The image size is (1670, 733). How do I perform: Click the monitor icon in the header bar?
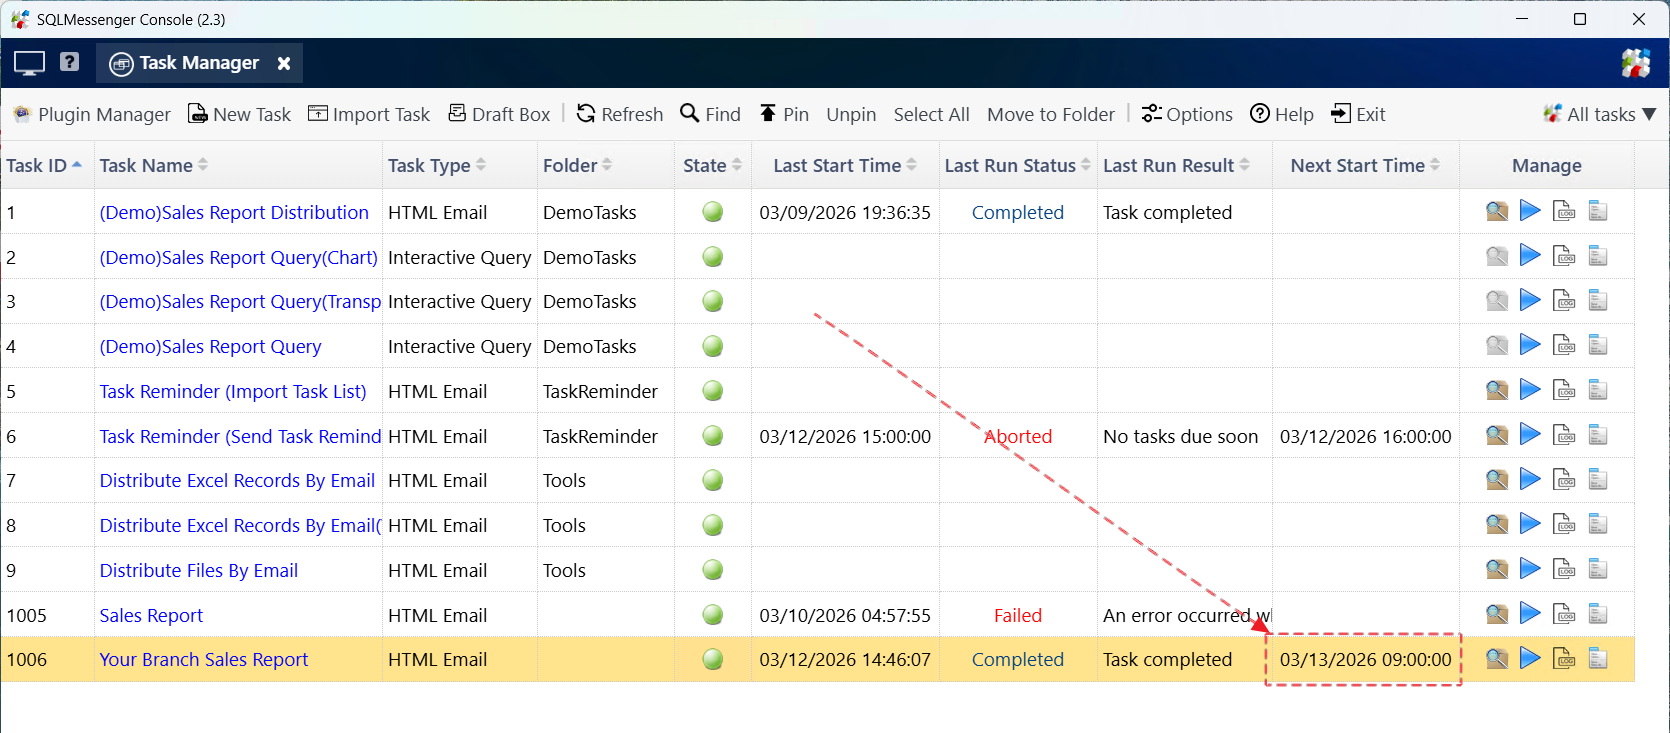pos(29,63)
